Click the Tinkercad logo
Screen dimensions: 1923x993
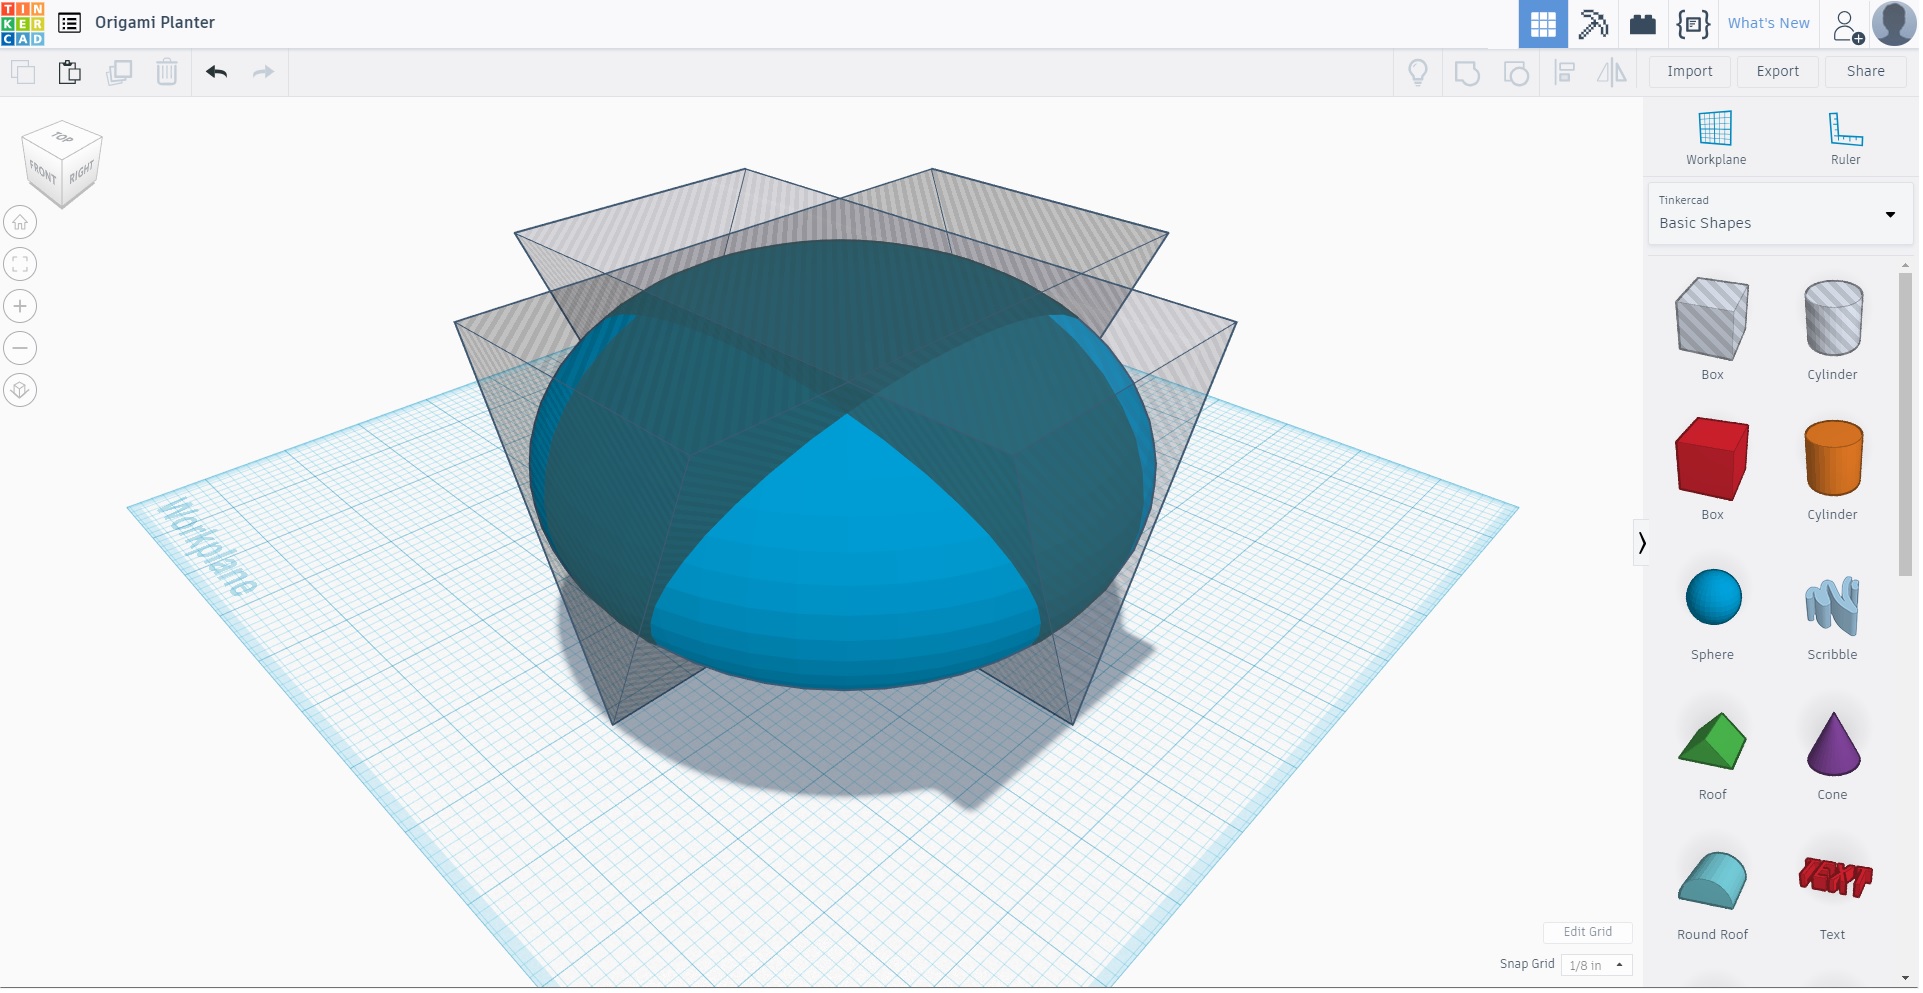(23, 23)
